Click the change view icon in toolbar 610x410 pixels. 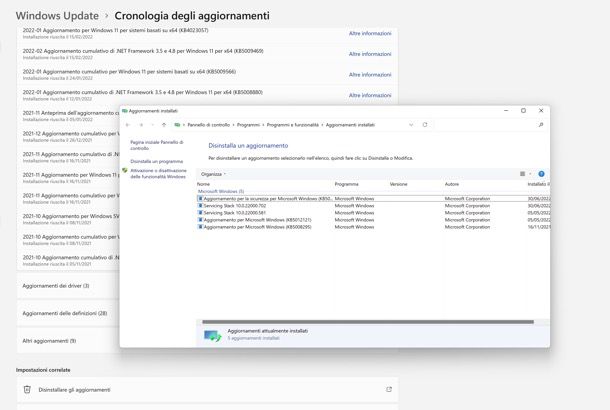(522, 174)
